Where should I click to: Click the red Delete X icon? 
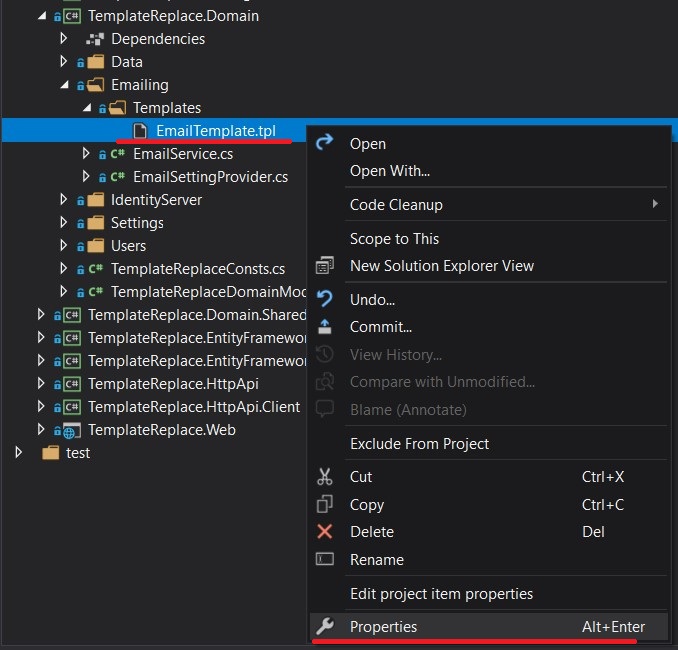point(324,532)
